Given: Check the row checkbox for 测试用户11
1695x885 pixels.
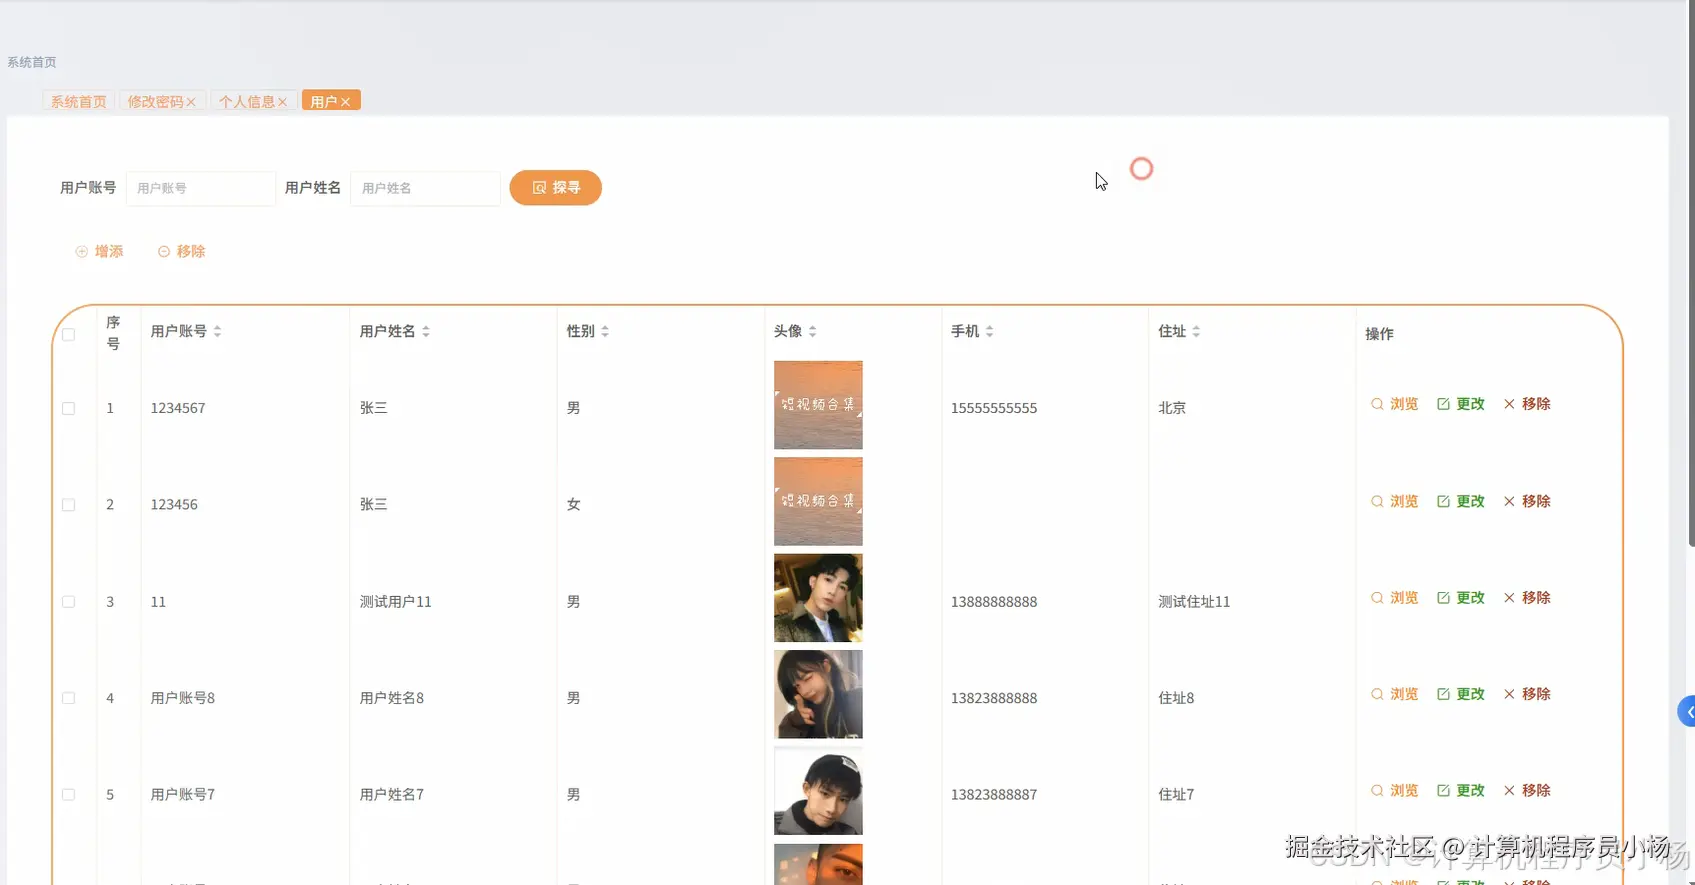Looking at the screenshot, I should click(69, 602).
